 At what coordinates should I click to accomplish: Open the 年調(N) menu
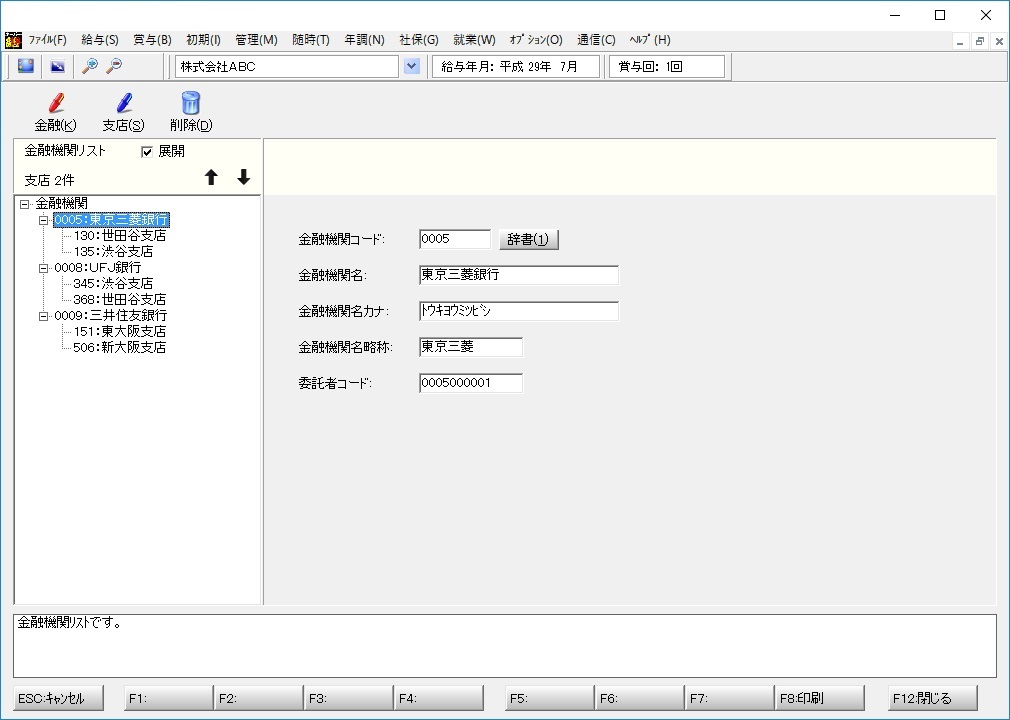pyautogui.click(x=365, y=40)
